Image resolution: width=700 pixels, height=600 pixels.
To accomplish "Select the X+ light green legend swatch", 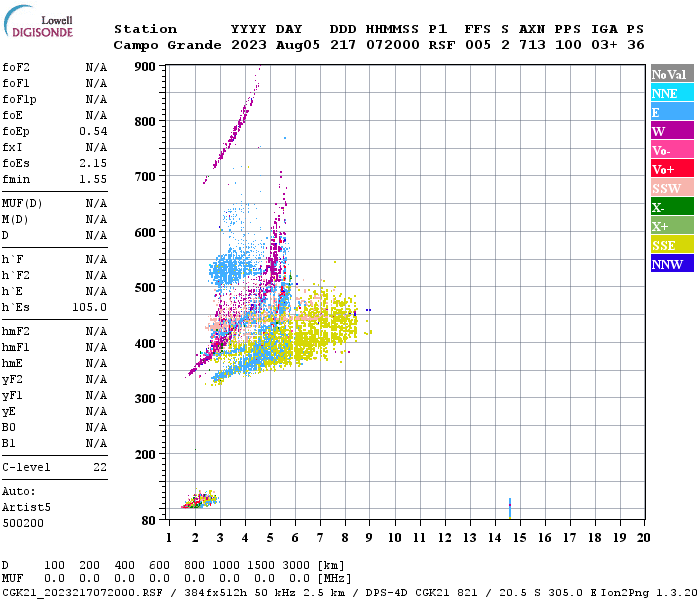I will click(x=672, y=225).
